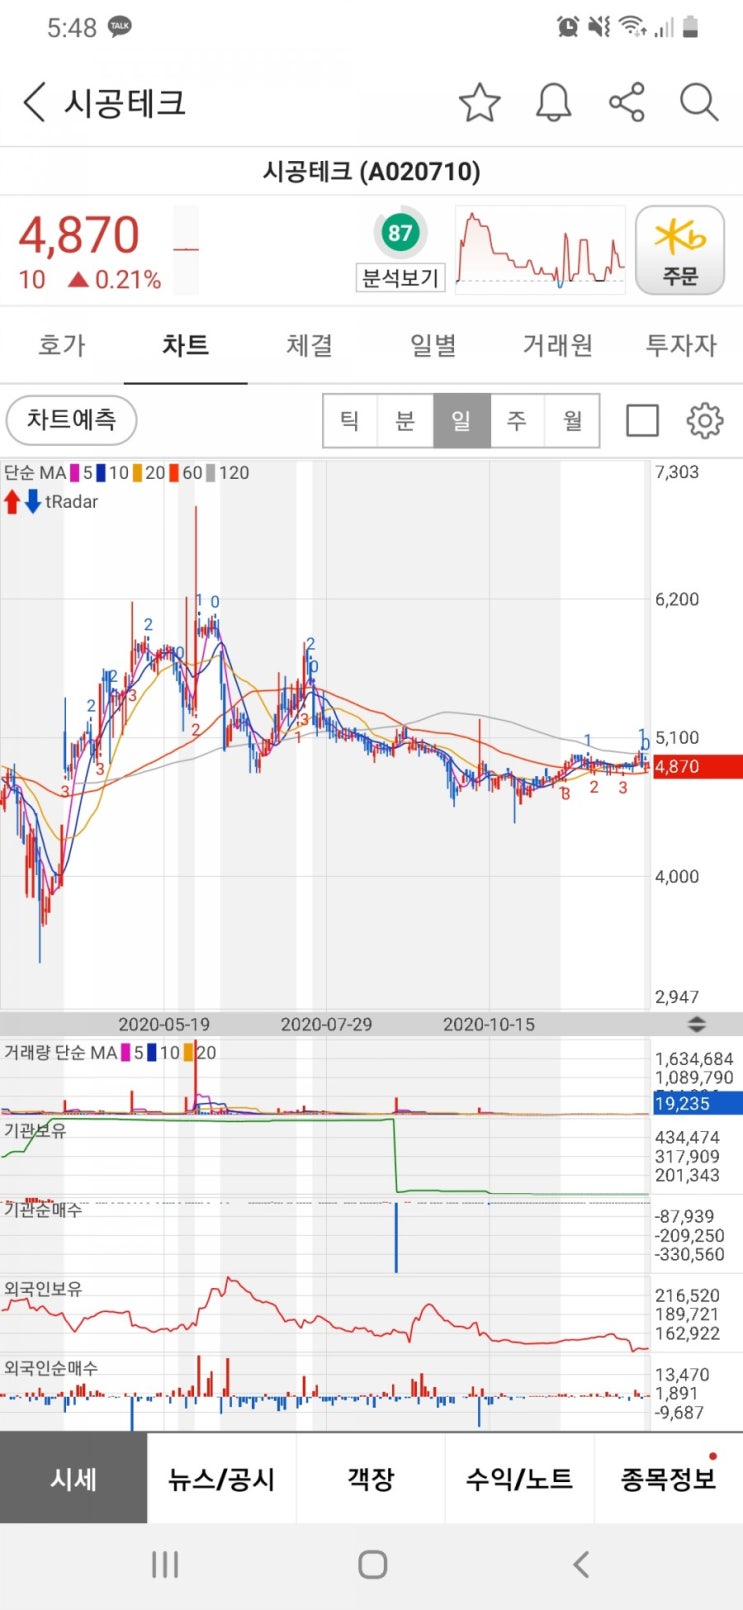The image size is (743, 1610).
Task: Tap the Android home button
Action: (x=372, y=1564)
